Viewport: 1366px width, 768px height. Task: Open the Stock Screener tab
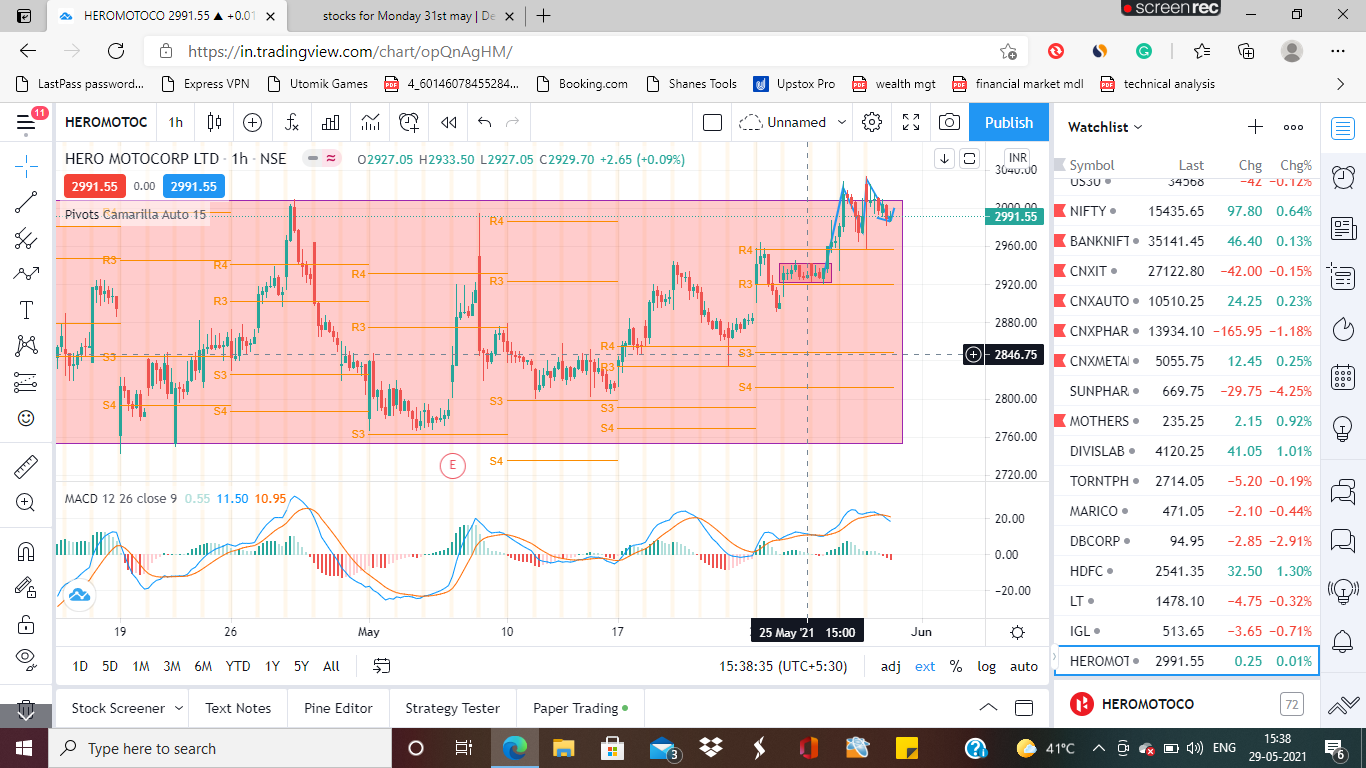click(118, 708)
